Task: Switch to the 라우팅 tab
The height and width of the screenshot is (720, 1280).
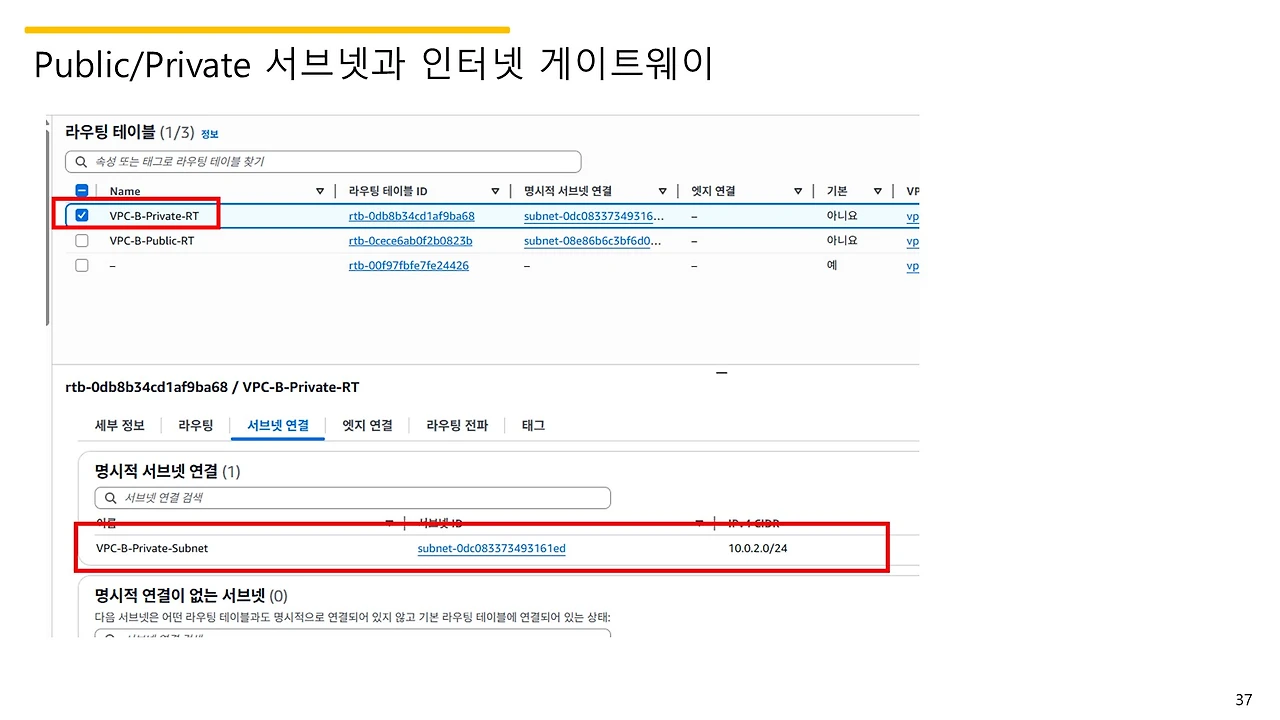Action: click(x=196, y=425)
